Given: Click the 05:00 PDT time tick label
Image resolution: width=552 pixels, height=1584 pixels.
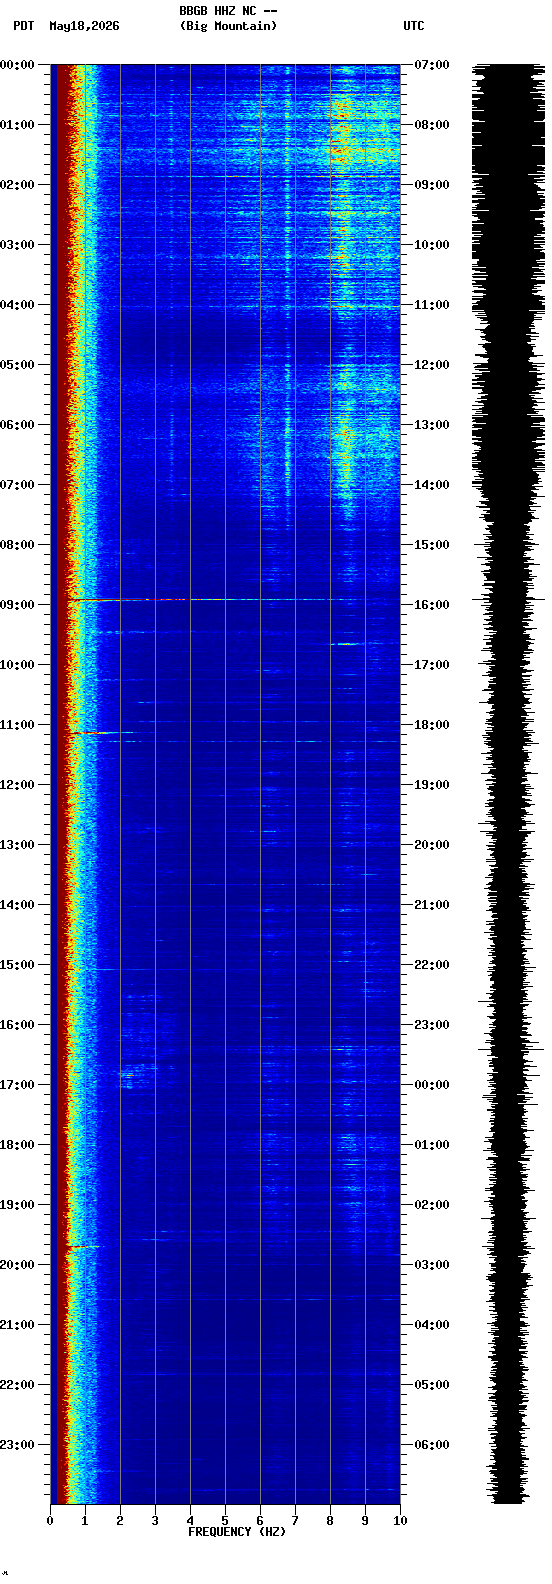Looking at the screenshot, I should (x=18, y=365).
